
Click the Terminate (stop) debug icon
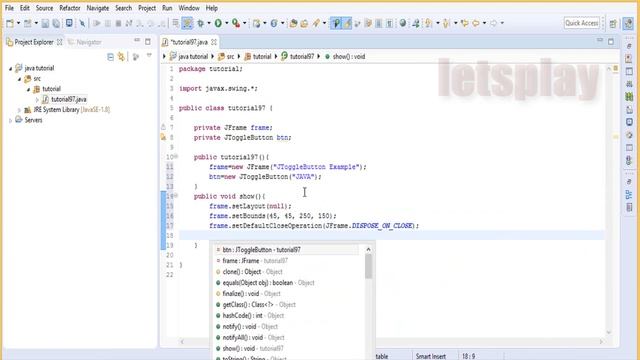118,23
